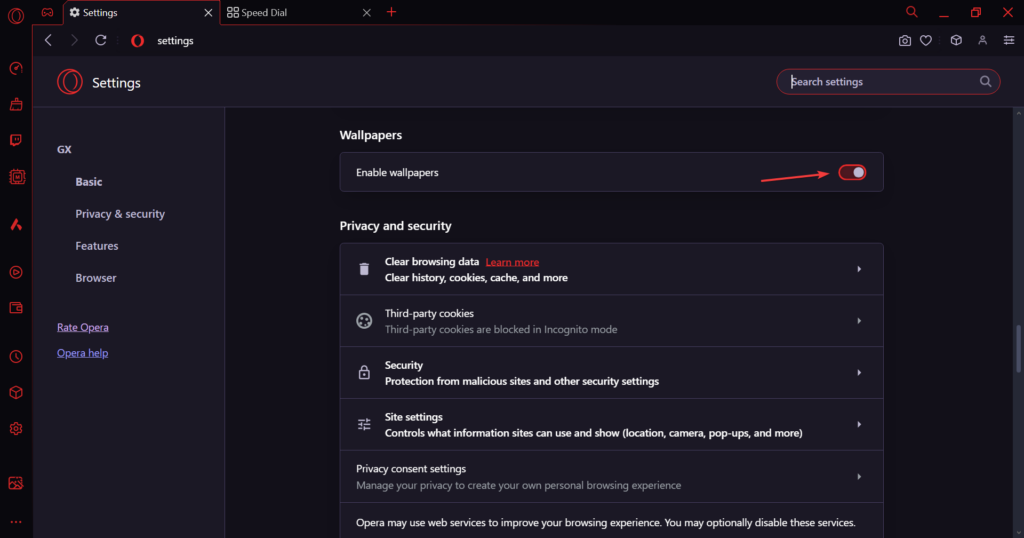Select Features section in sidebar
The height and width of the screenshot is (538, 1024).
point(97,245)
